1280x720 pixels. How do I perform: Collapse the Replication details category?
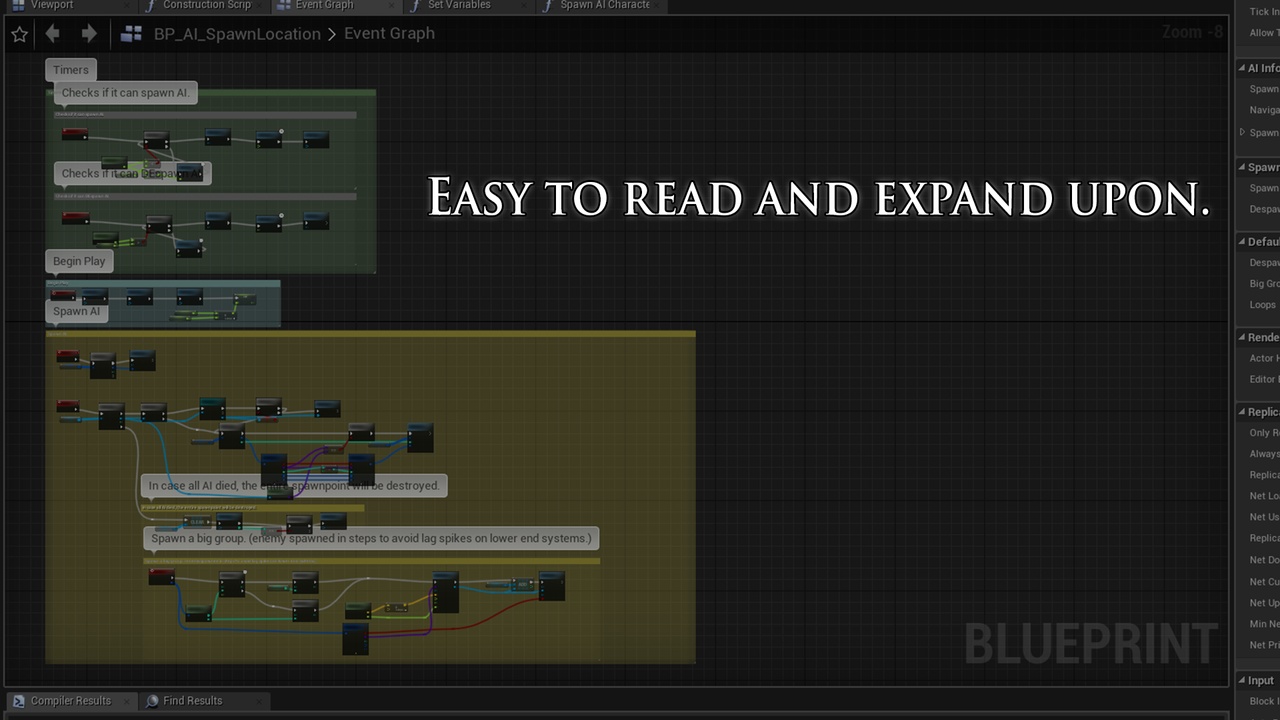click(x=1242, y=412)
